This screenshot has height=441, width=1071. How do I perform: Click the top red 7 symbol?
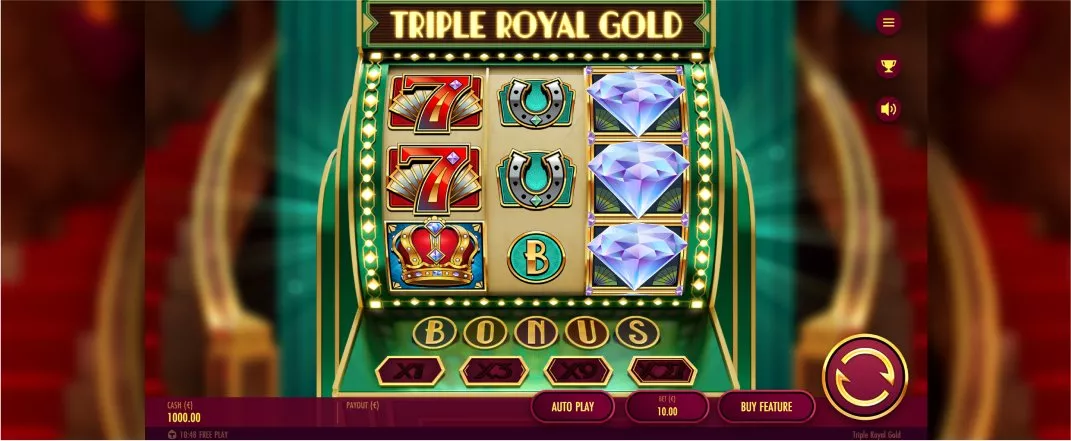435,102
